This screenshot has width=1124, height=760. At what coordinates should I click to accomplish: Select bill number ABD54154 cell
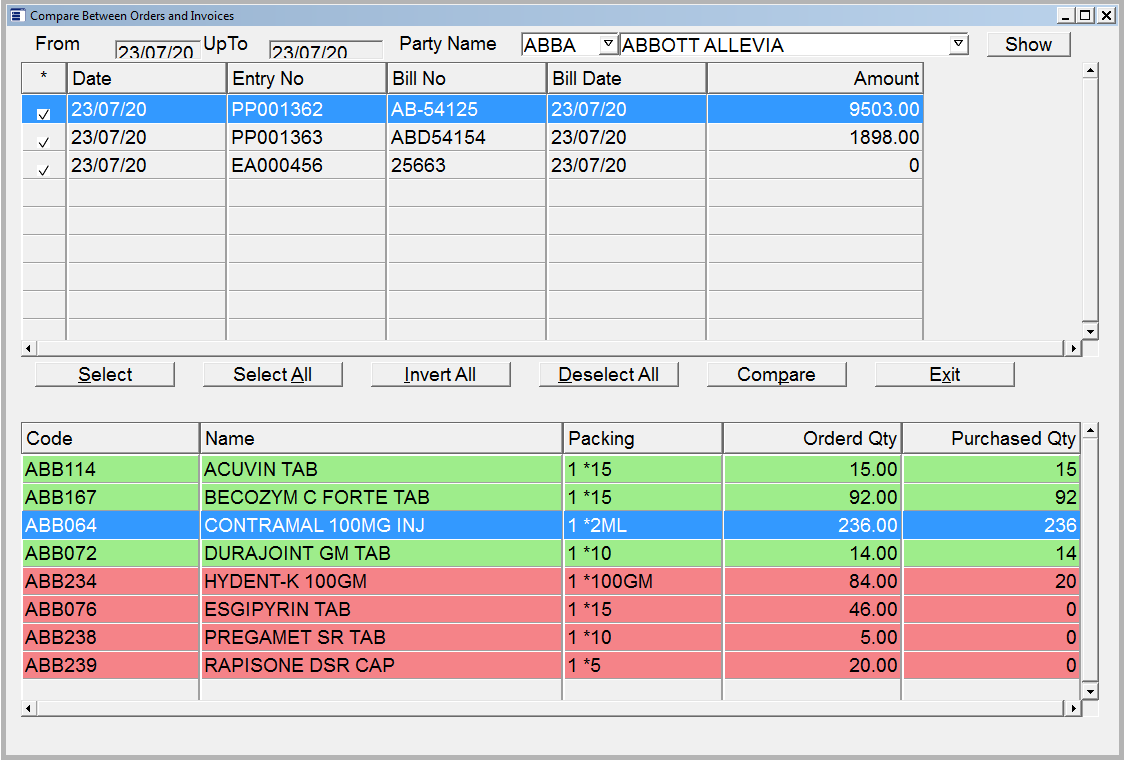[x=466, y=137]
